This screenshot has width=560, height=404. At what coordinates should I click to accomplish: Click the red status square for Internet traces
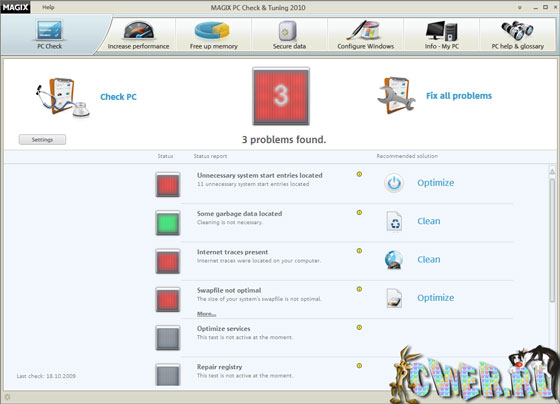pos(168,261)
